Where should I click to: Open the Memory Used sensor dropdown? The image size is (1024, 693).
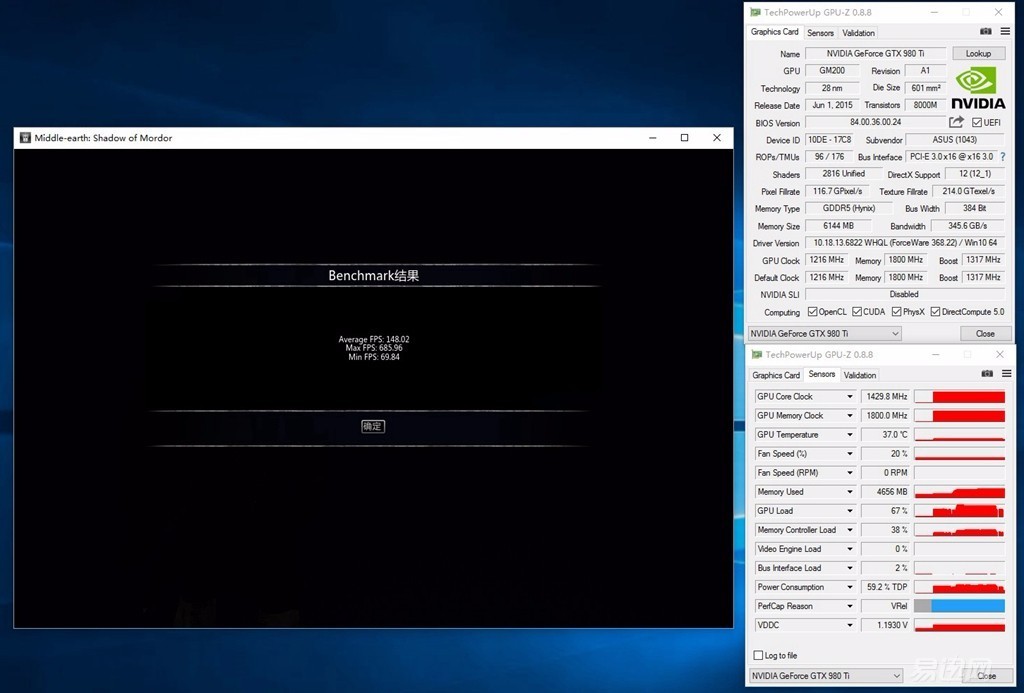(x=850, y=492)
